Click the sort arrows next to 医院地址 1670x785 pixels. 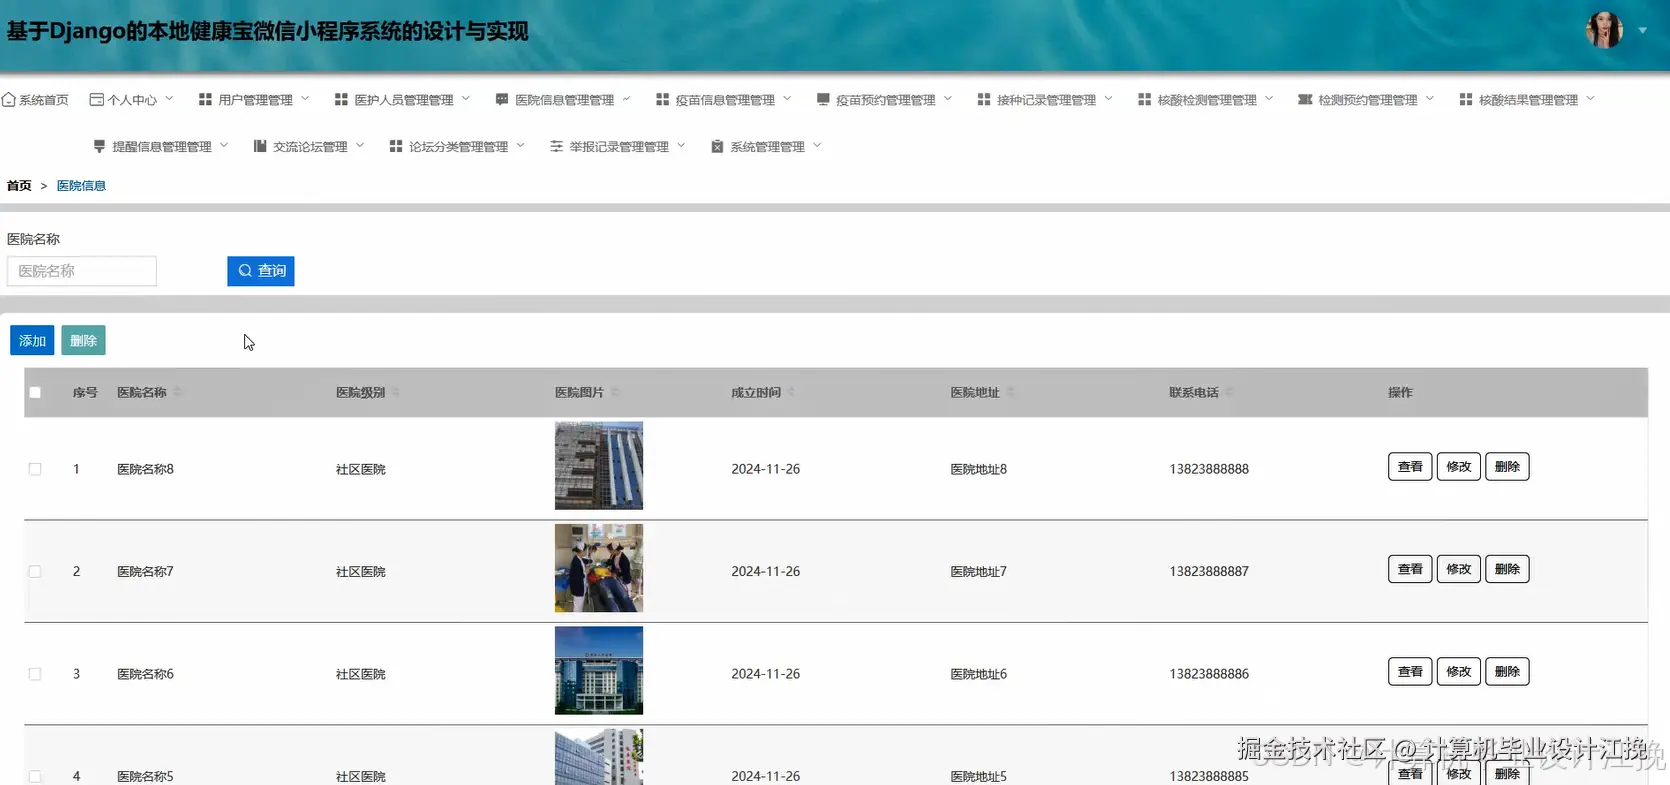coord(1010,392)
